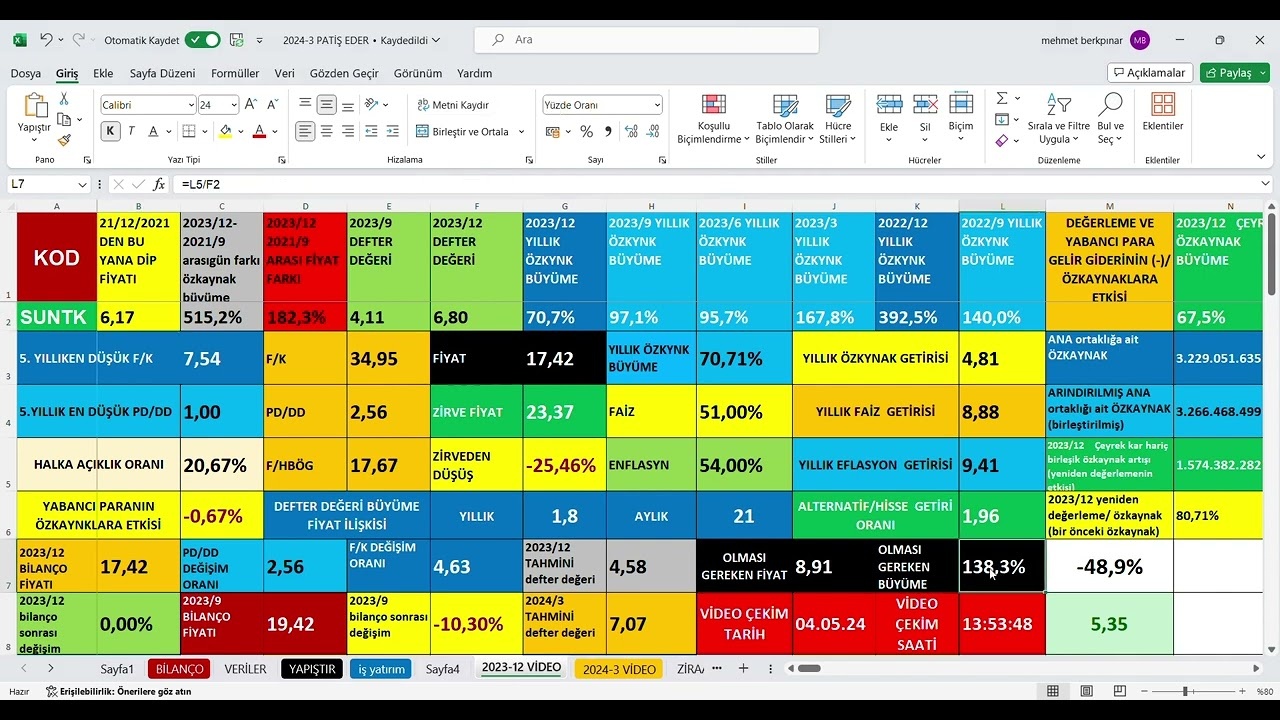Screen dimensions: 1280x720
Task: Click the Save icon in title bar
Action: [x=237, y=40]
